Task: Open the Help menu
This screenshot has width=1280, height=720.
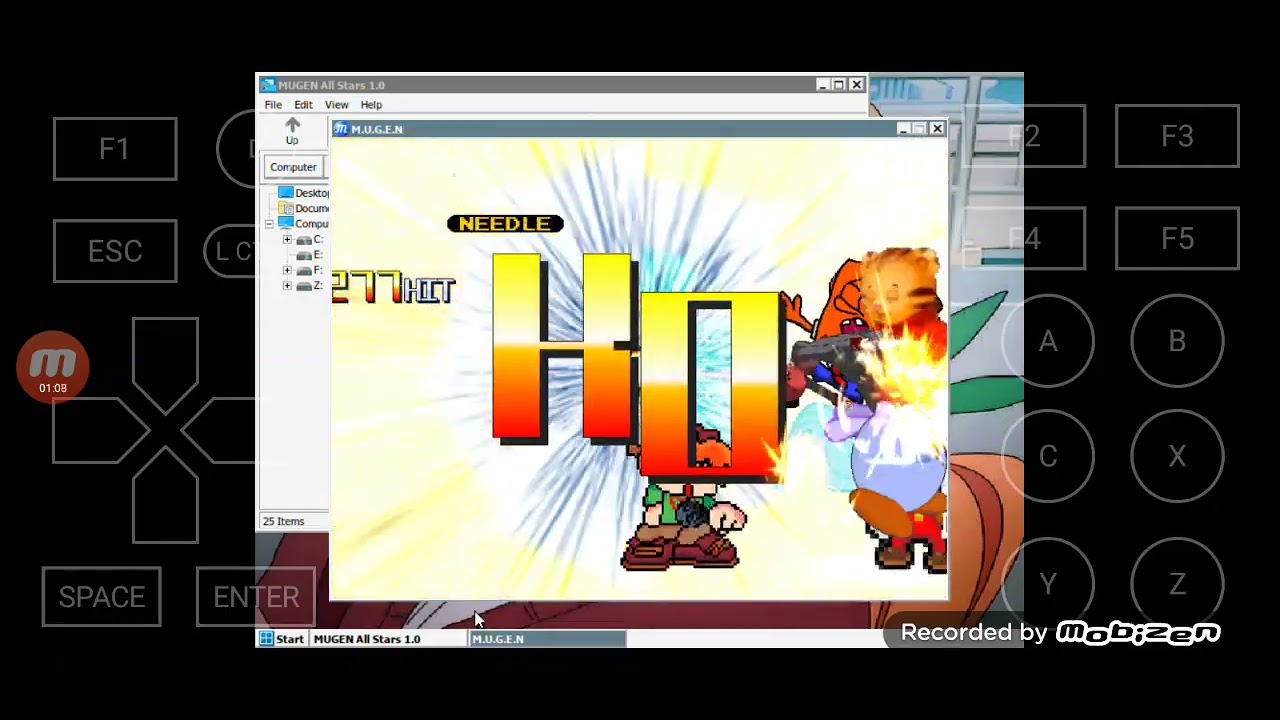Action: (371, 105)
